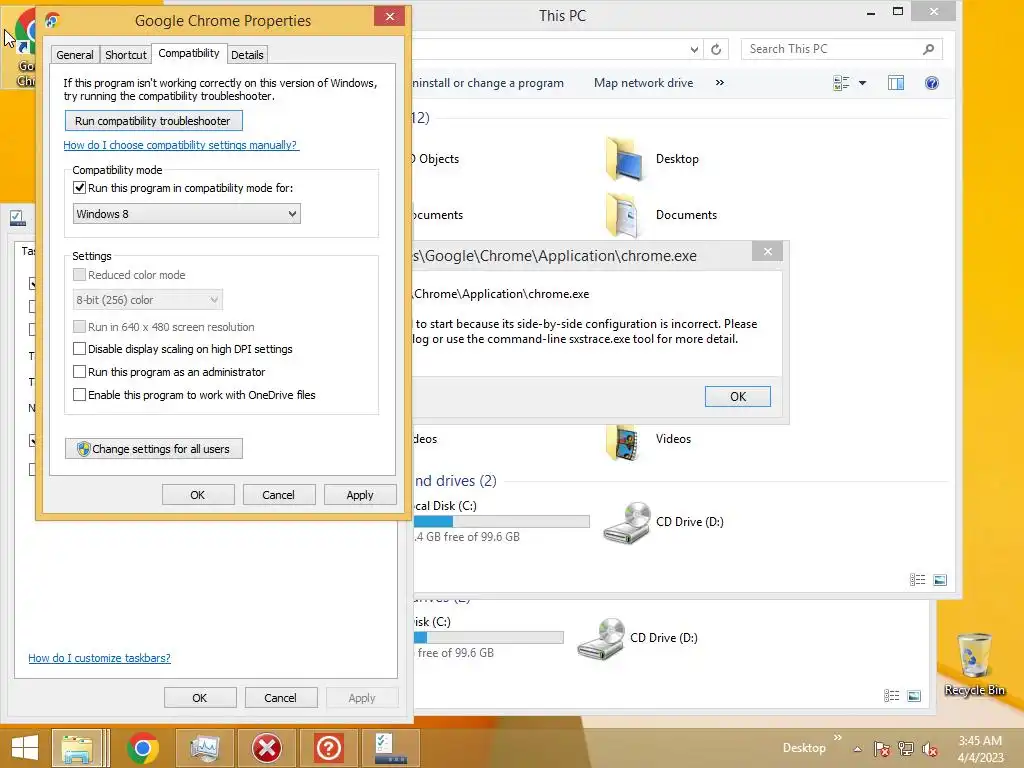This screenshot has height=768, width=1024.
Task: Click the red question mark taskbar icon
Action: click(x=328, y=748)
